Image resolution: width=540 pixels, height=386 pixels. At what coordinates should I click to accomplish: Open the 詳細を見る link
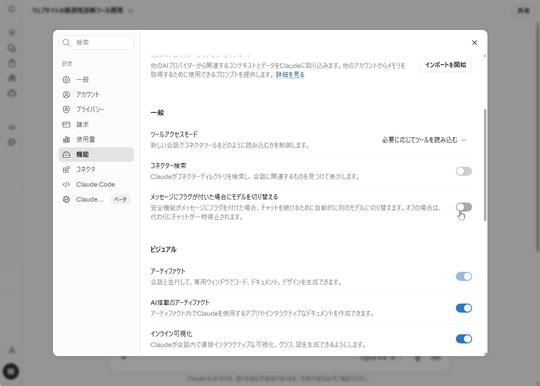(x=290, y=75)
